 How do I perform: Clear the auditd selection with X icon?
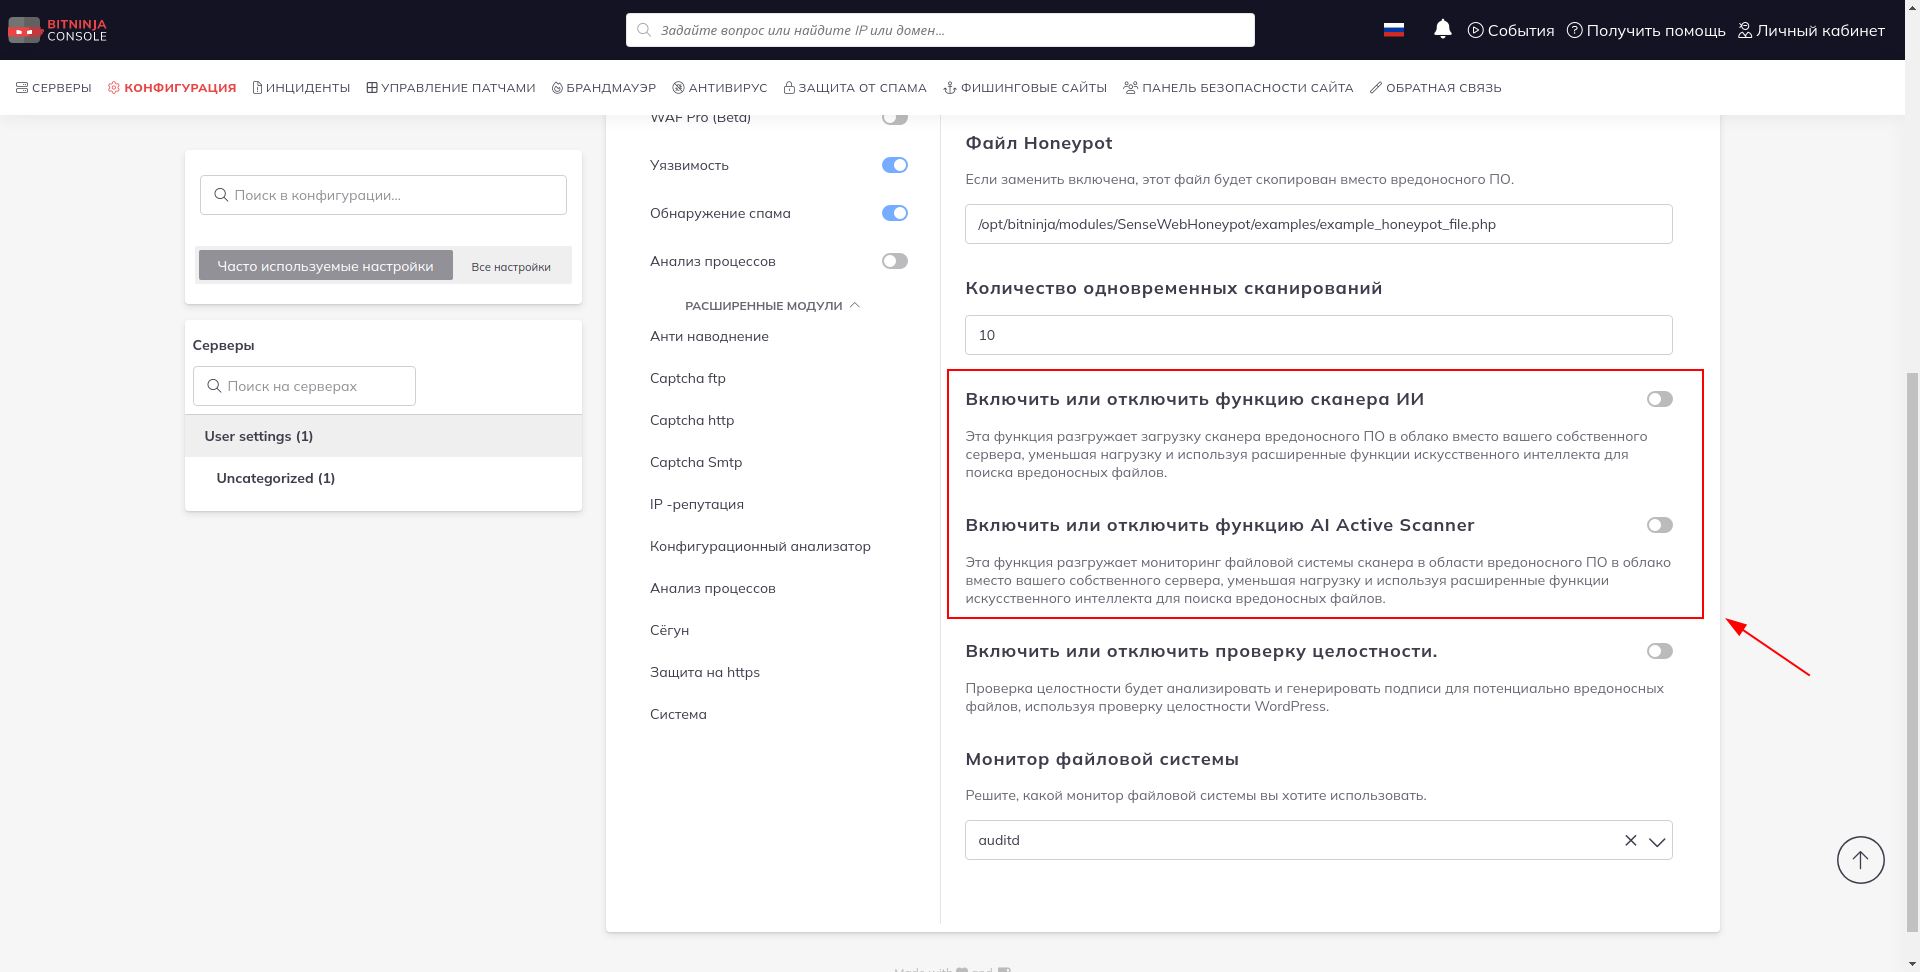[x=1630, y=841]
